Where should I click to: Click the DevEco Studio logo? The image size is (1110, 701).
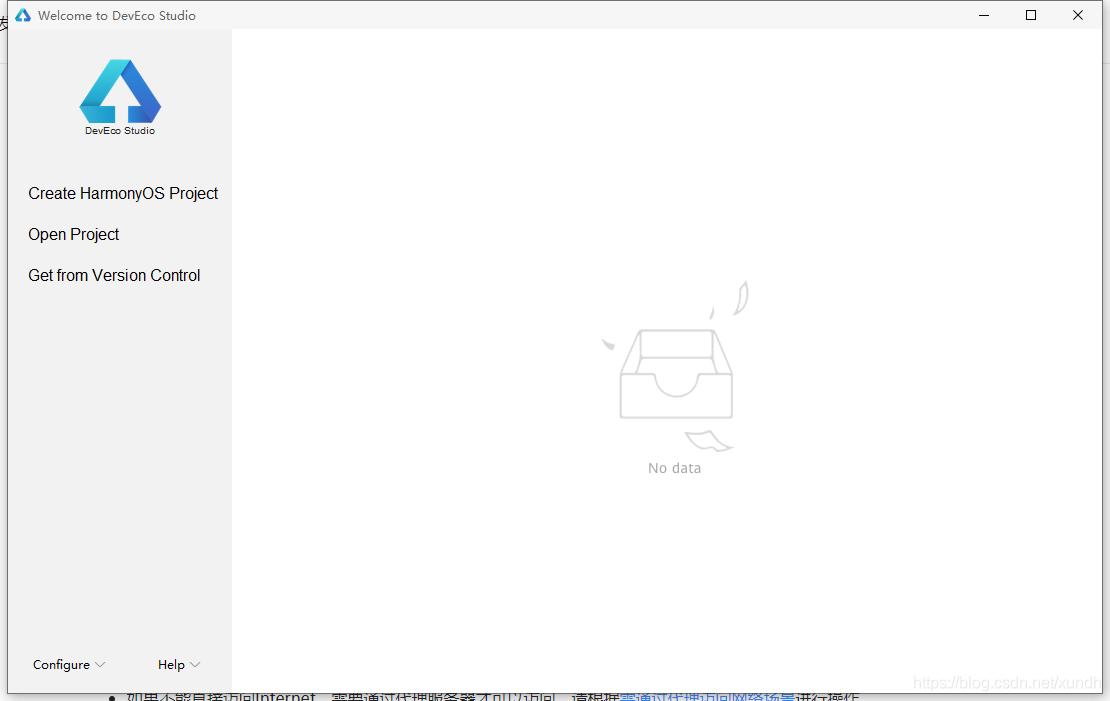(x=120, y=97)
